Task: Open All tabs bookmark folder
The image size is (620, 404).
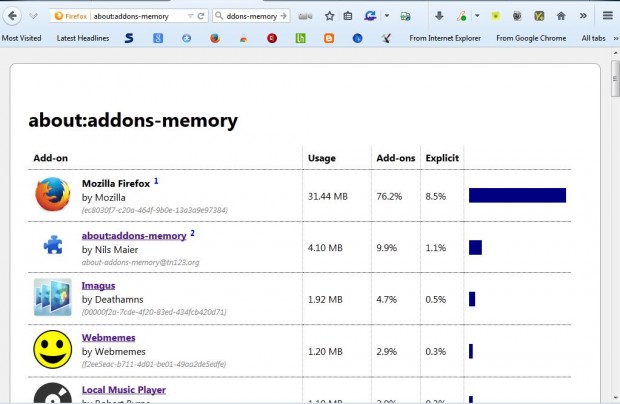Action: pyautogui.click(x=593, y=38)
